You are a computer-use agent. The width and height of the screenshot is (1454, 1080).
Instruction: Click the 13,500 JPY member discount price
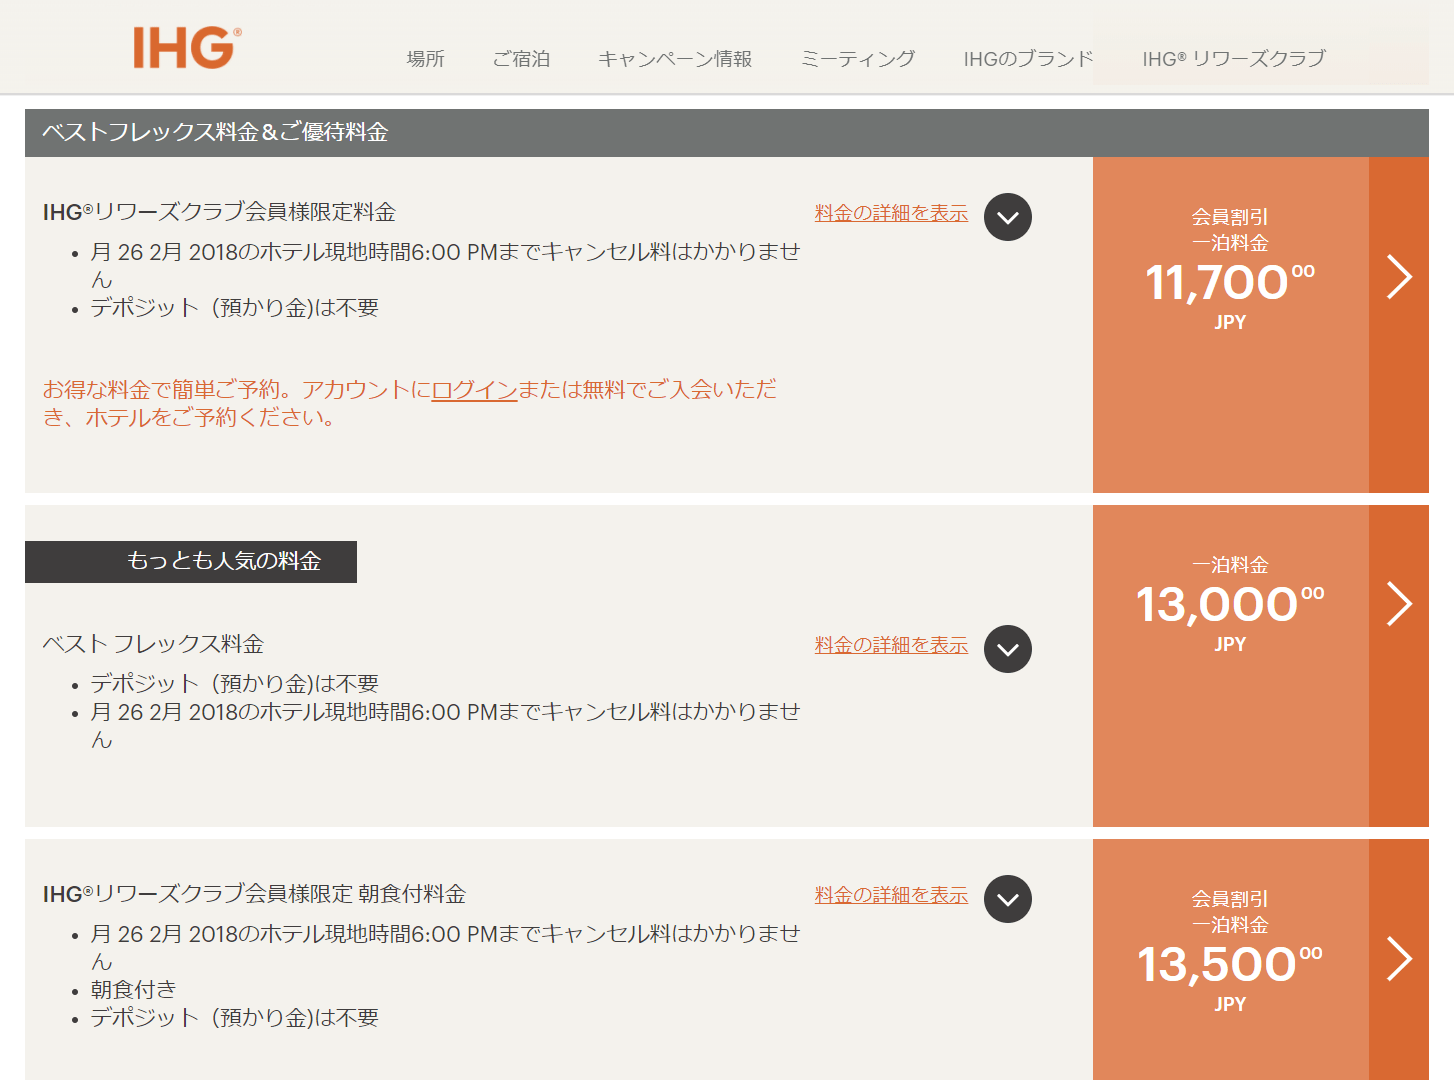(x=1230, y=965)
